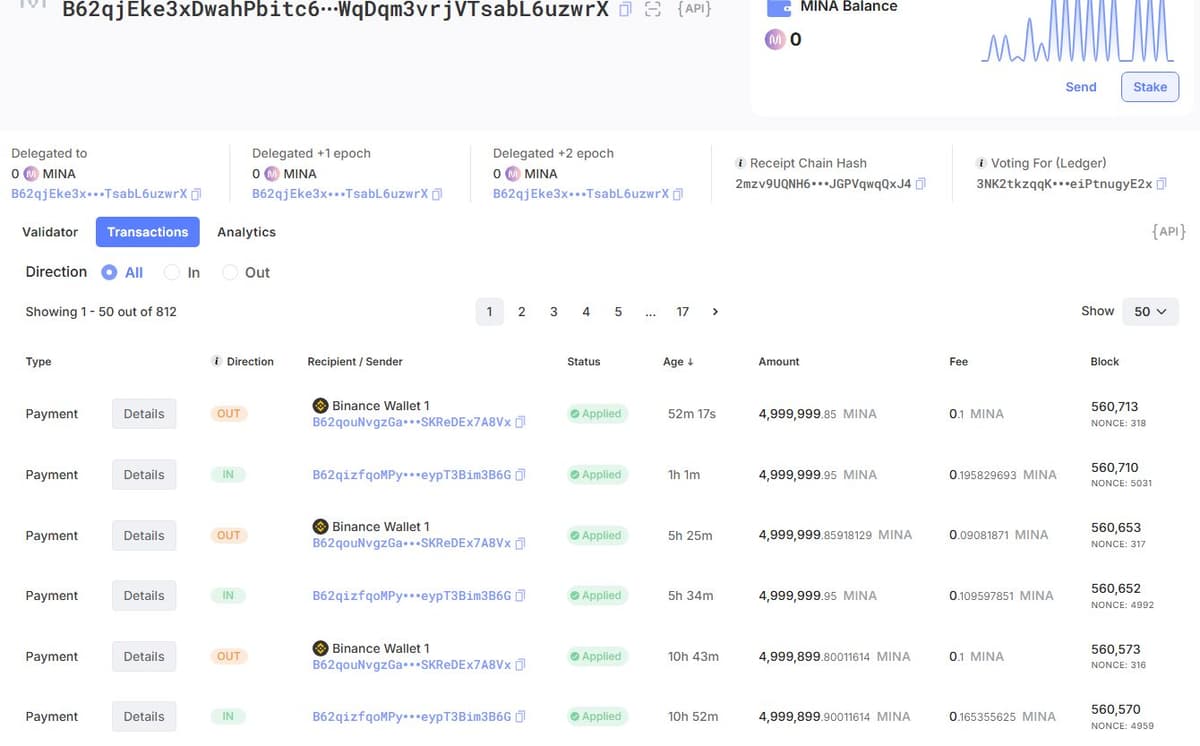
Task: Open the Delegated to address link
Action: point(99,194)
